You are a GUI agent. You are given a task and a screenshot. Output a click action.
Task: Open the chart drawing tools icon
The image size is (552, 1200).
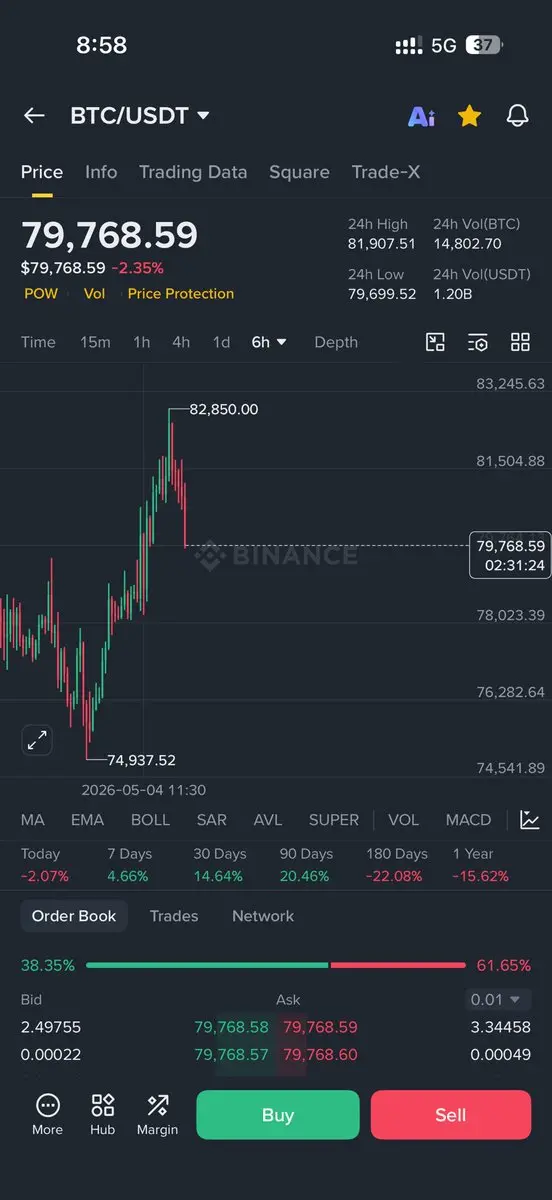pos(435,342)
